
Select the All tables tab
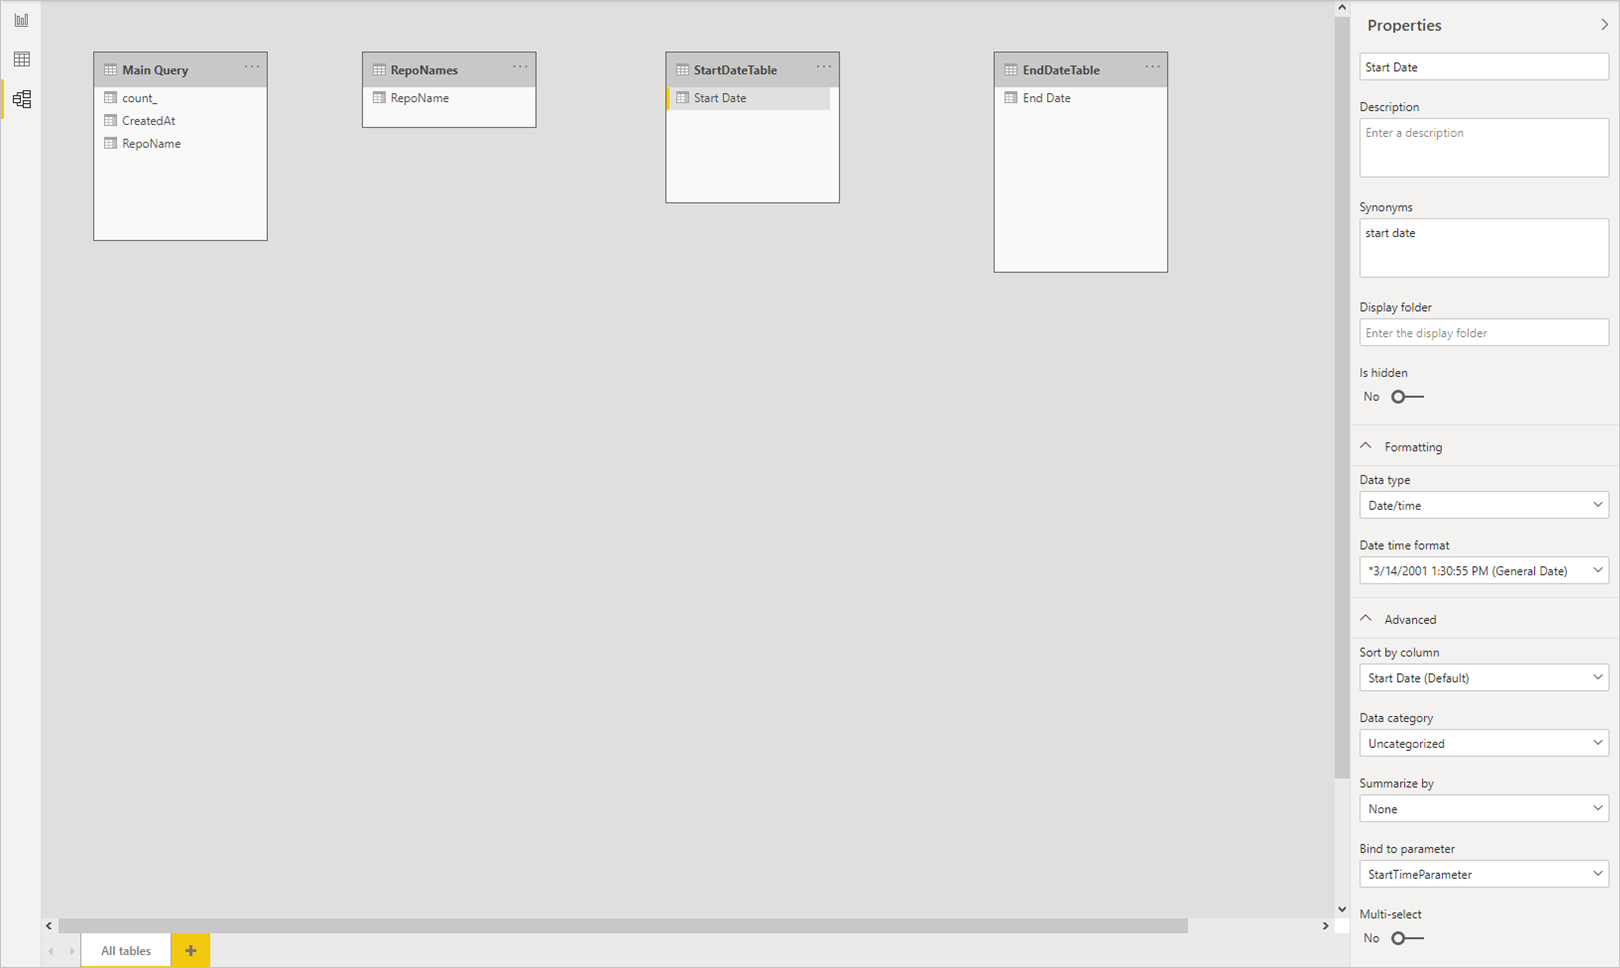[x=126, y=950]
